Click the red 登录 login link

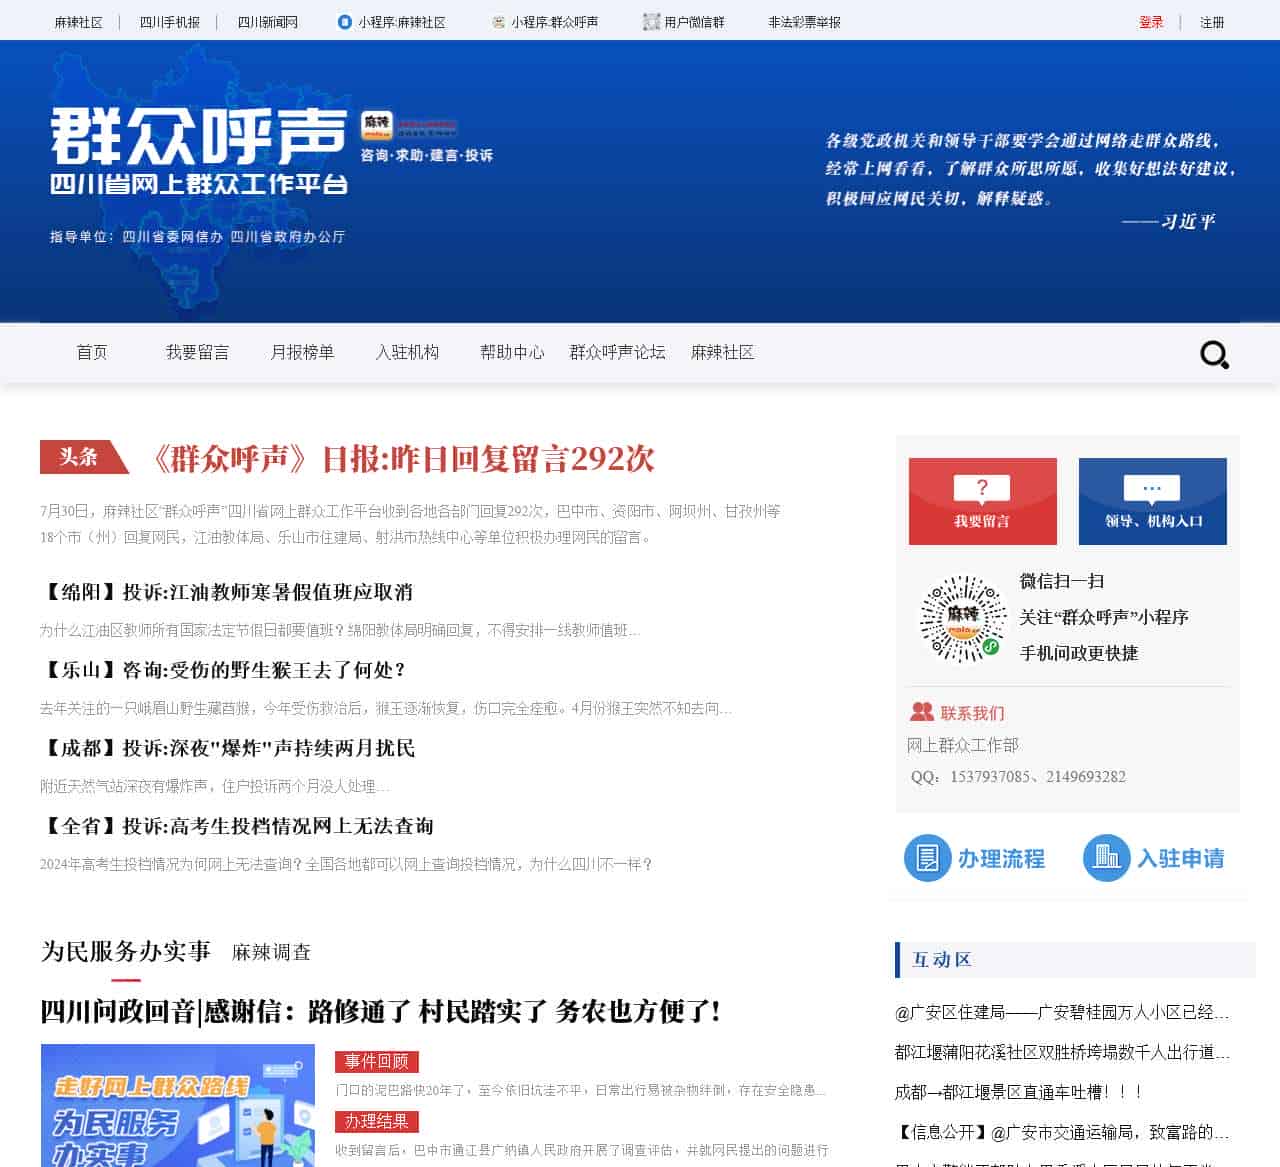(1151, 22)
